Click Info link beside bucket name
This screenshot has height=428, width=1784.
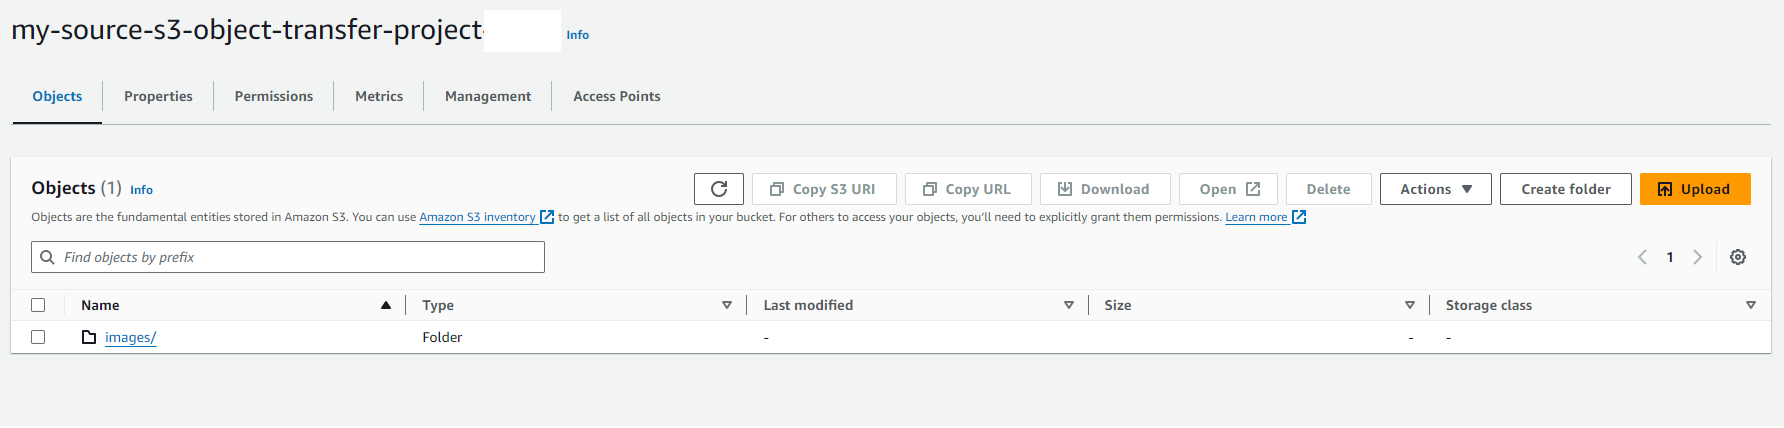[x=578, y=35]
